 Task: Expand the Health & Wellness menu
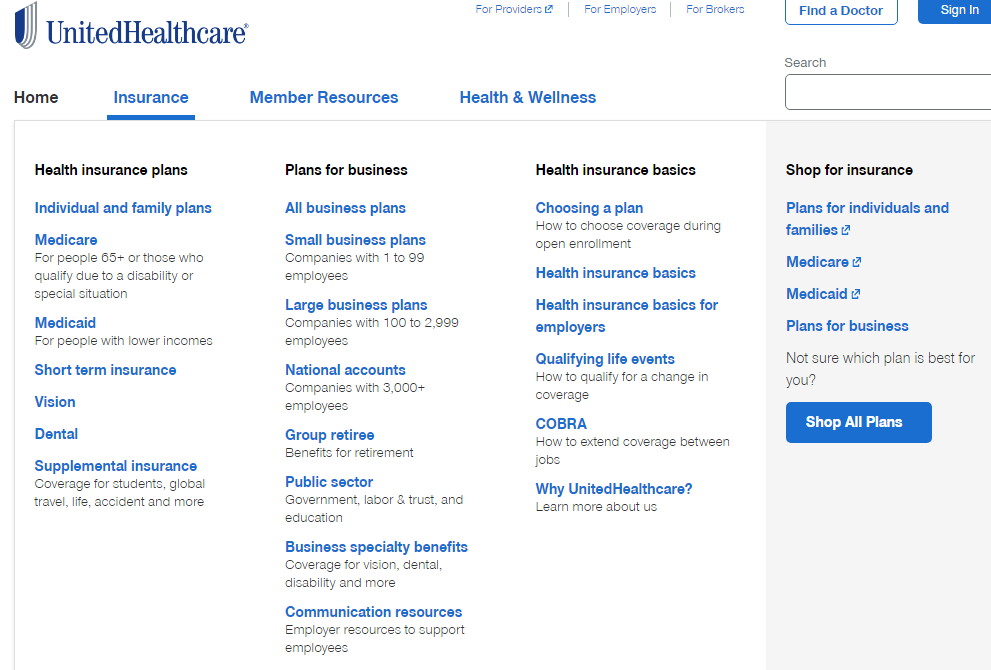point(527,97)
